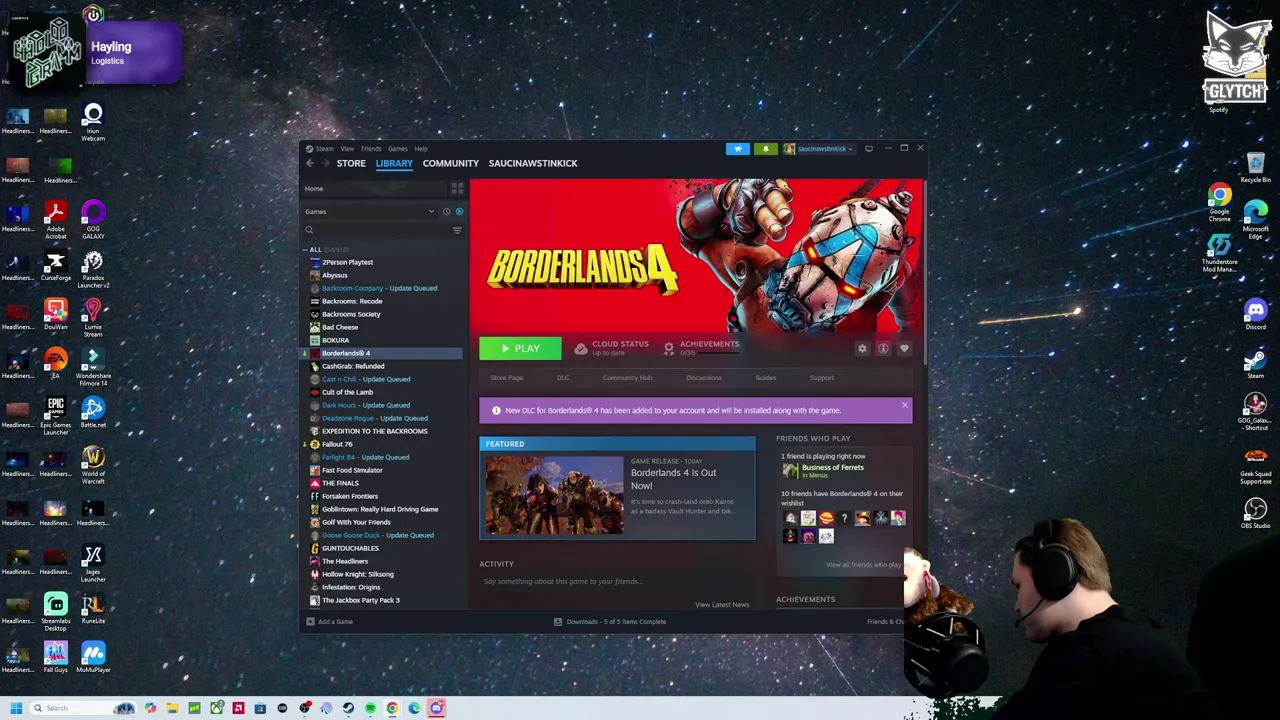
Task: Open the Epic Games Launcher desktop icon
Action: pos(56,415)
